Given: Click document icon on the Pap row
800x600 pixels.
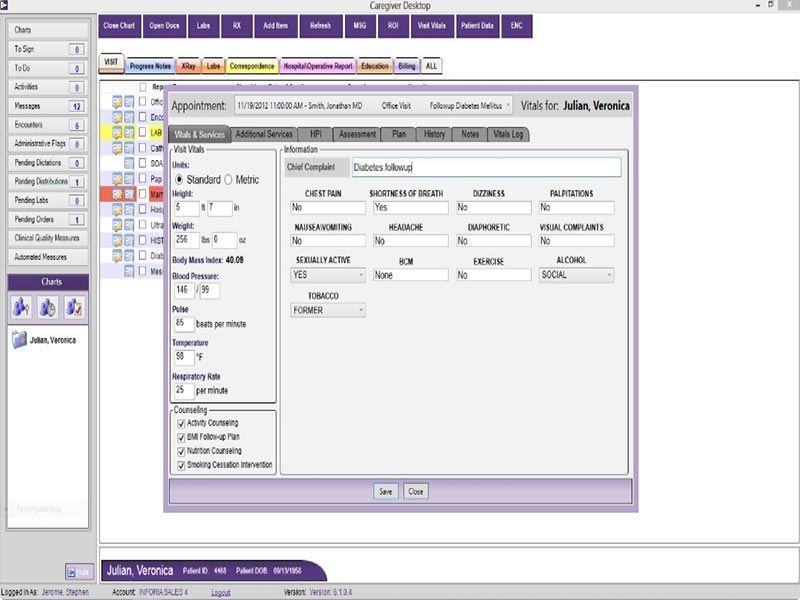Looking at the screenshot, I should [129, 179].
